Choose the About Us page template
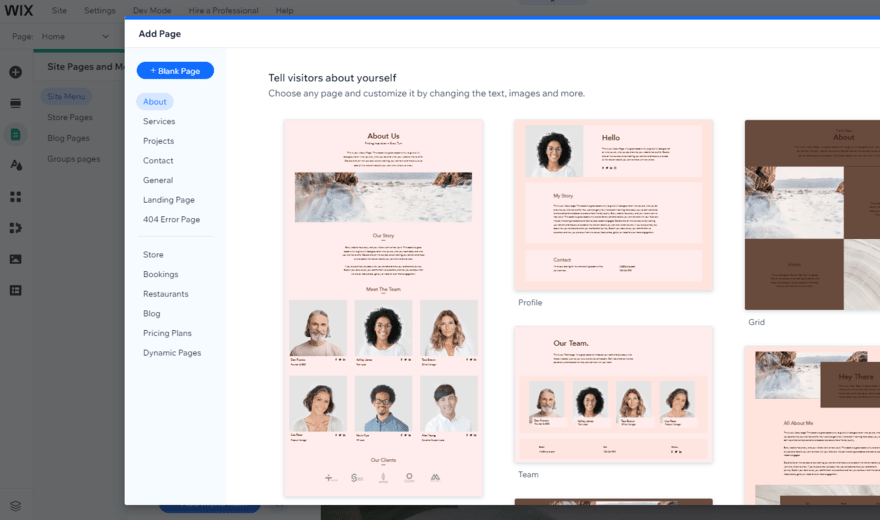This screenshot has height=520, width=880. click(x=383, y=308)
